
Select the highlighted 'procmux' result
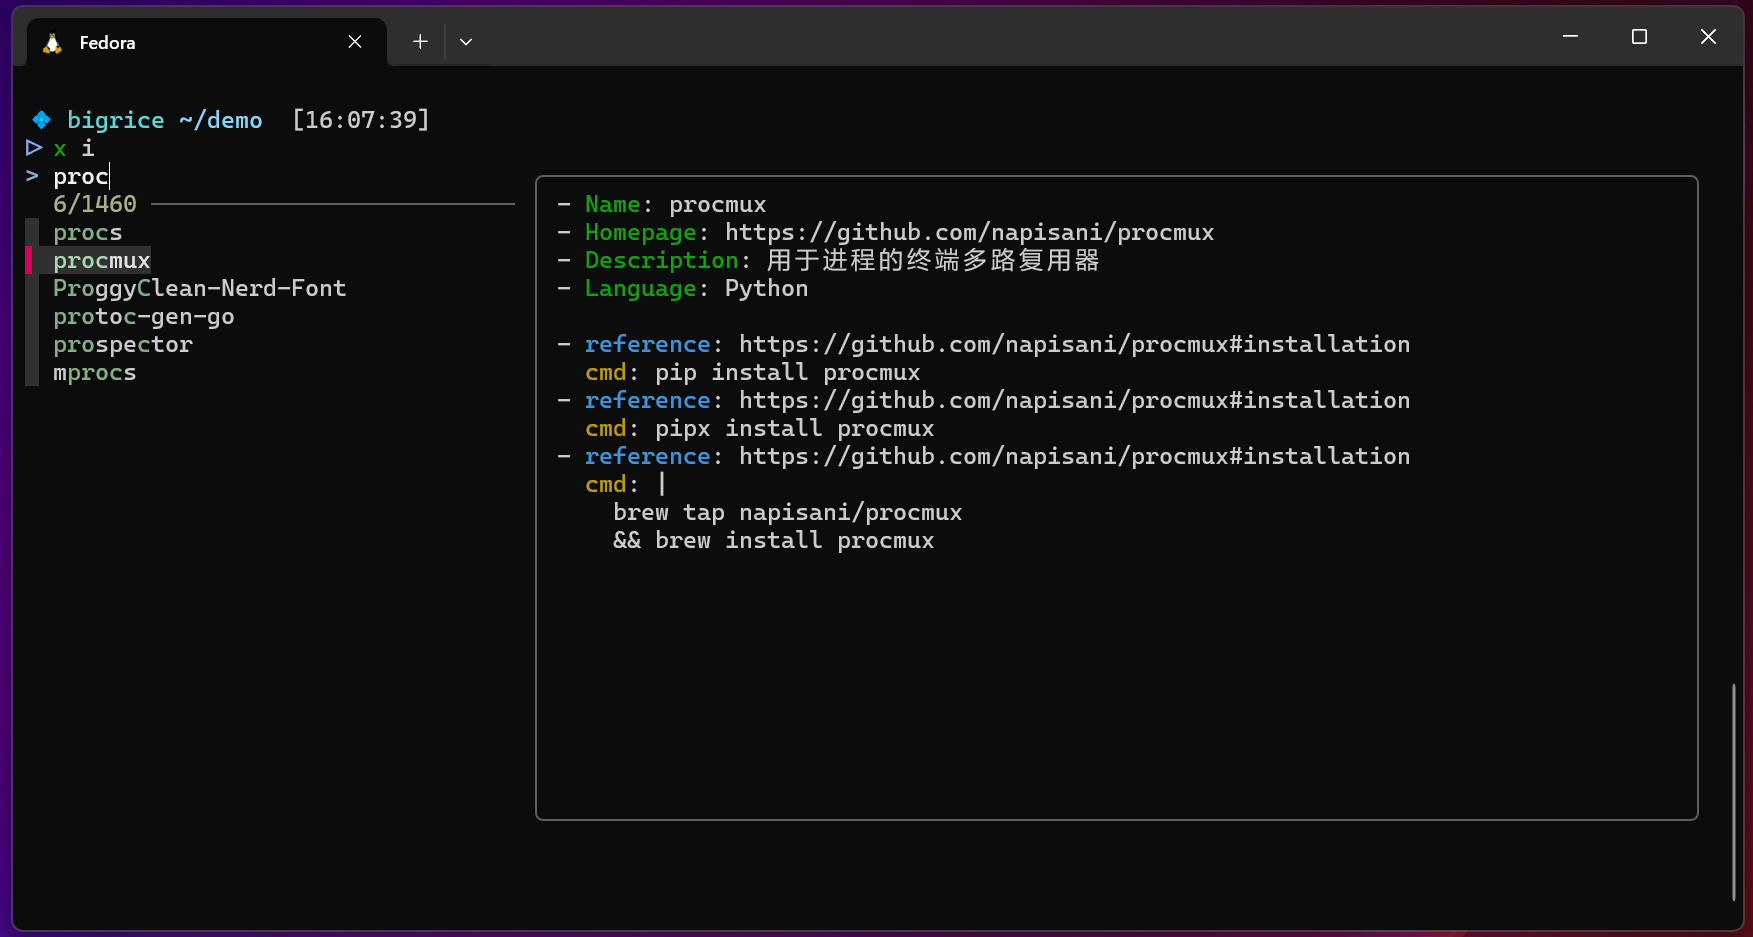(x=102, y=261)
